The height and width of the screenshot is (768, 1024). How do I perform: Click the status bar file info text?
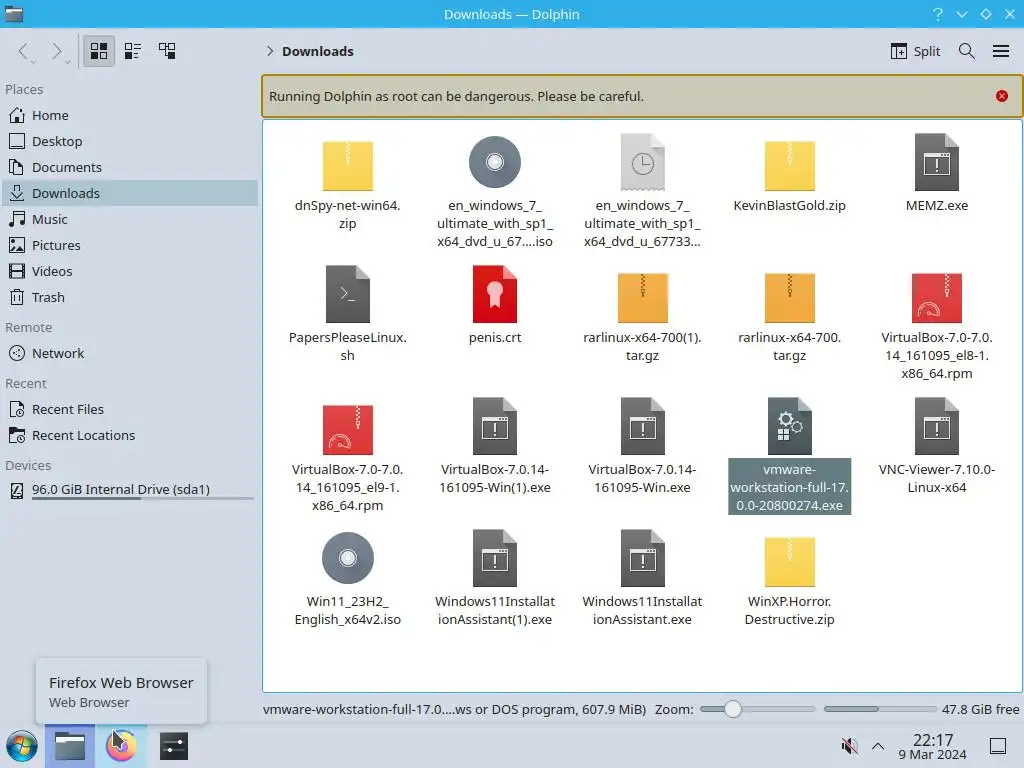(x=455, y=709)
